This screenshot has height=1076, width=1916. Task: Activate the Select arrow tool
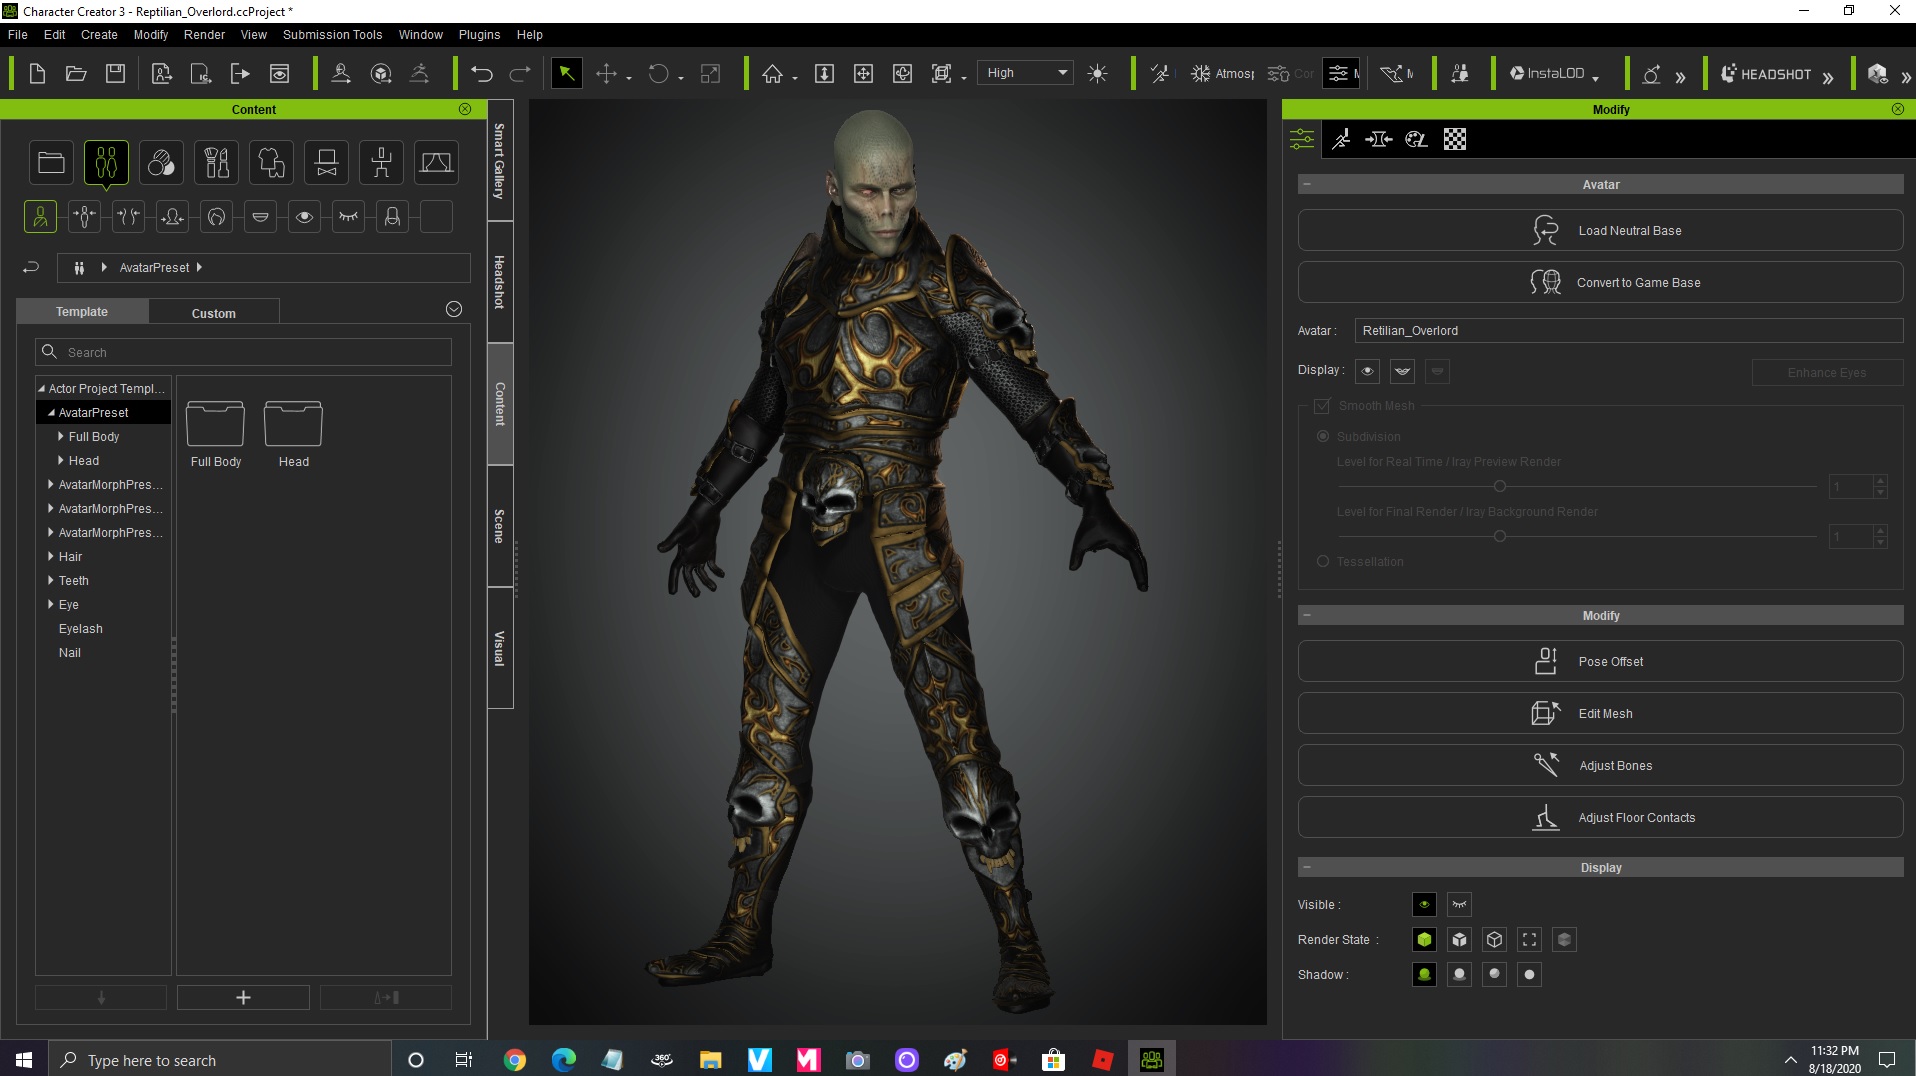pyautogui.click(x=566, y=73)
